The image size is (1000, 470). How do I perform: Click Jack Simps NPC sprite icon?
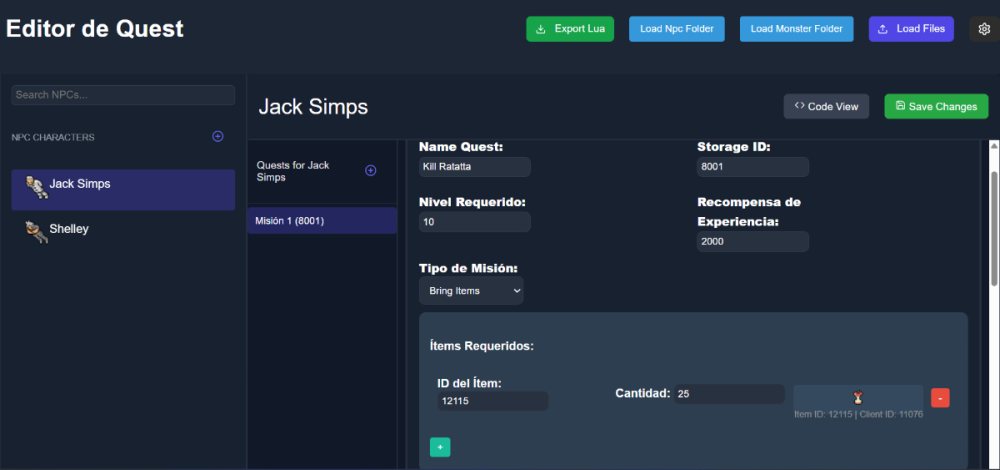(36, 187)
